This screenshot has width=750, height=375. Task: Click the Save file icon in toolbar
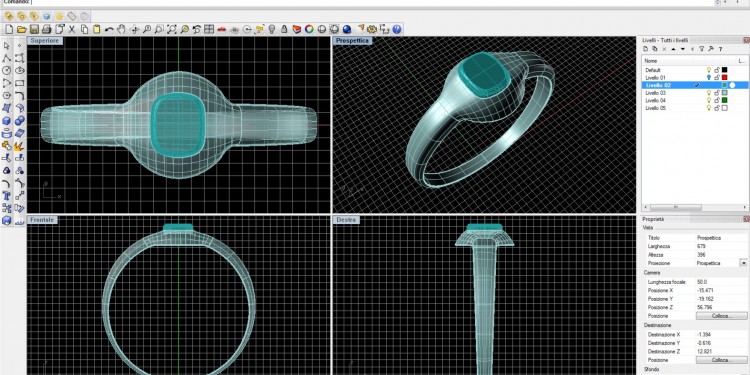click(x=34, y=30)
